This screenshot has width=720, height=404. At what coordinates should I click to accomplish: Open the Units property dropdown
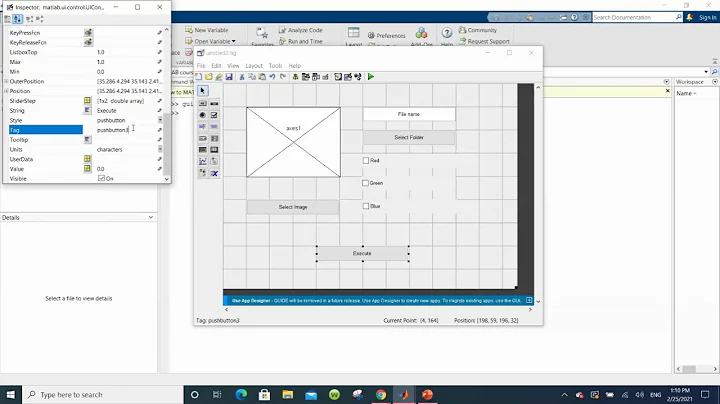[x=160, y=149]
